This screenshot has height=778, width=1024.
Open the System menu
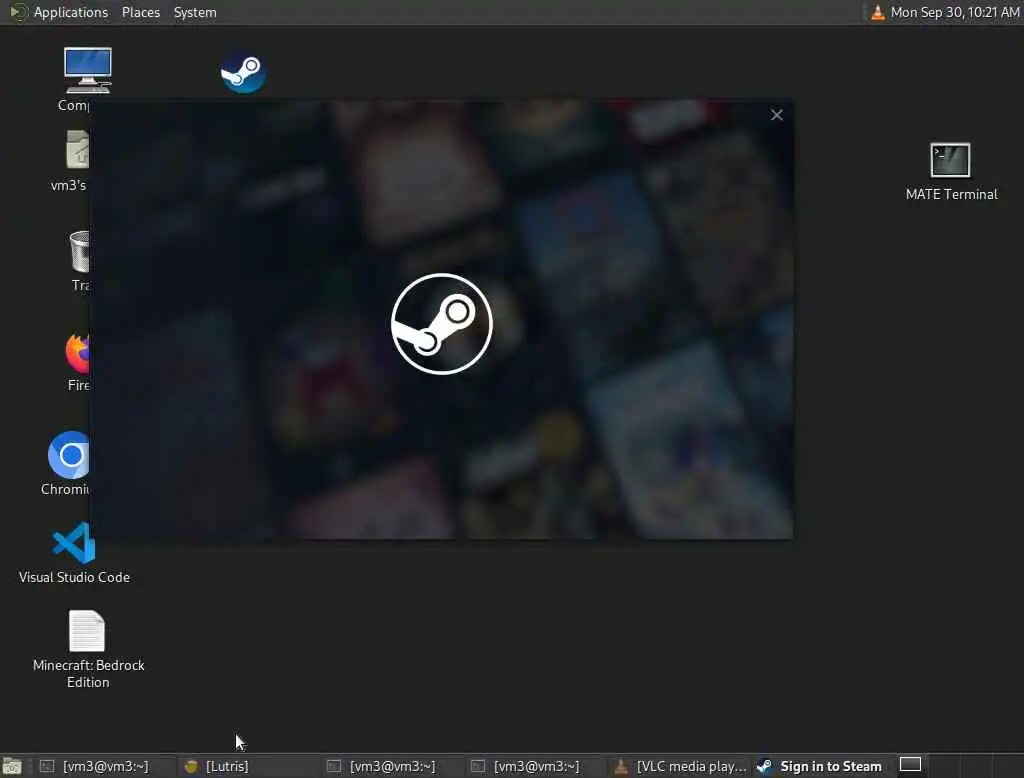tap(195, 12)
